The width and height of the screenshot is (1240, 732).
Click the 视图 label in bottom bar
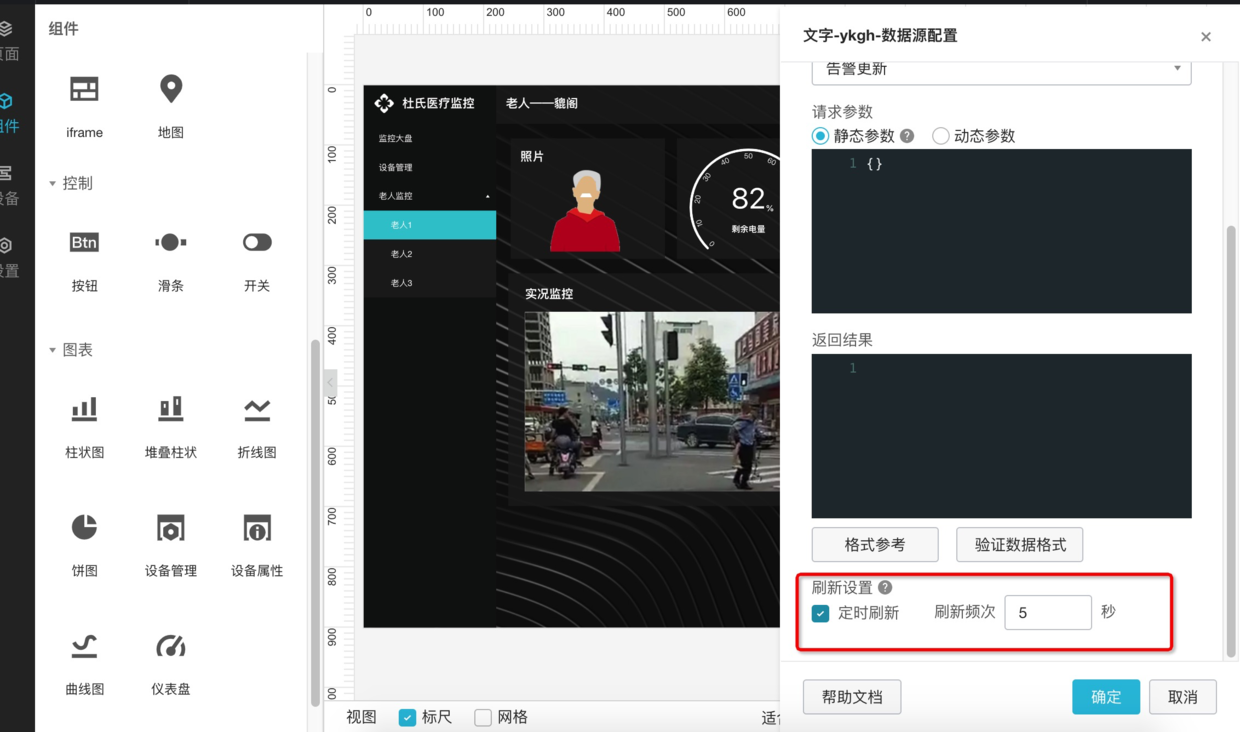coord(361,717)
